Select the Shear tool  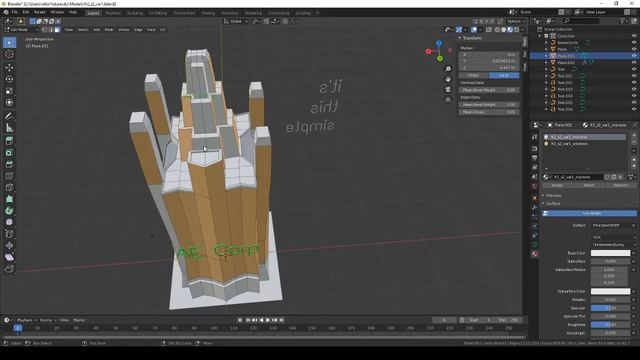coord(9,257)
